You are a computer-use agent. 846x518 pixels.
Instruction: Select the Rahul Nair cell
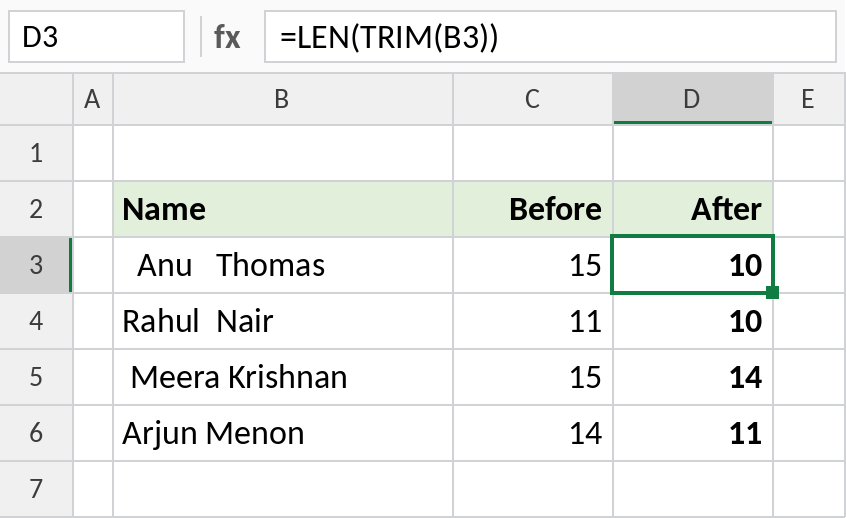coord(283,322)
